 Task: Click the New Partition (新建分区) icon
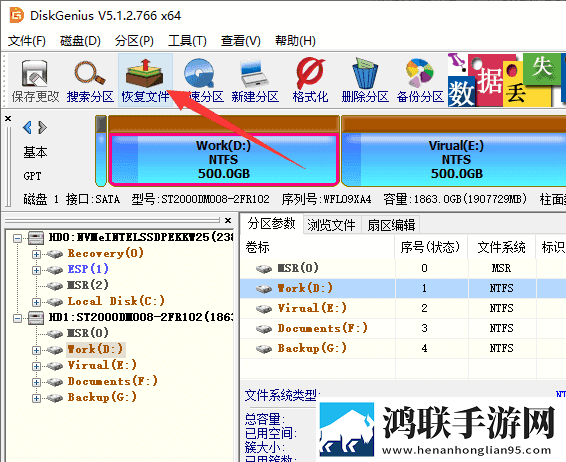coord(255,80)
